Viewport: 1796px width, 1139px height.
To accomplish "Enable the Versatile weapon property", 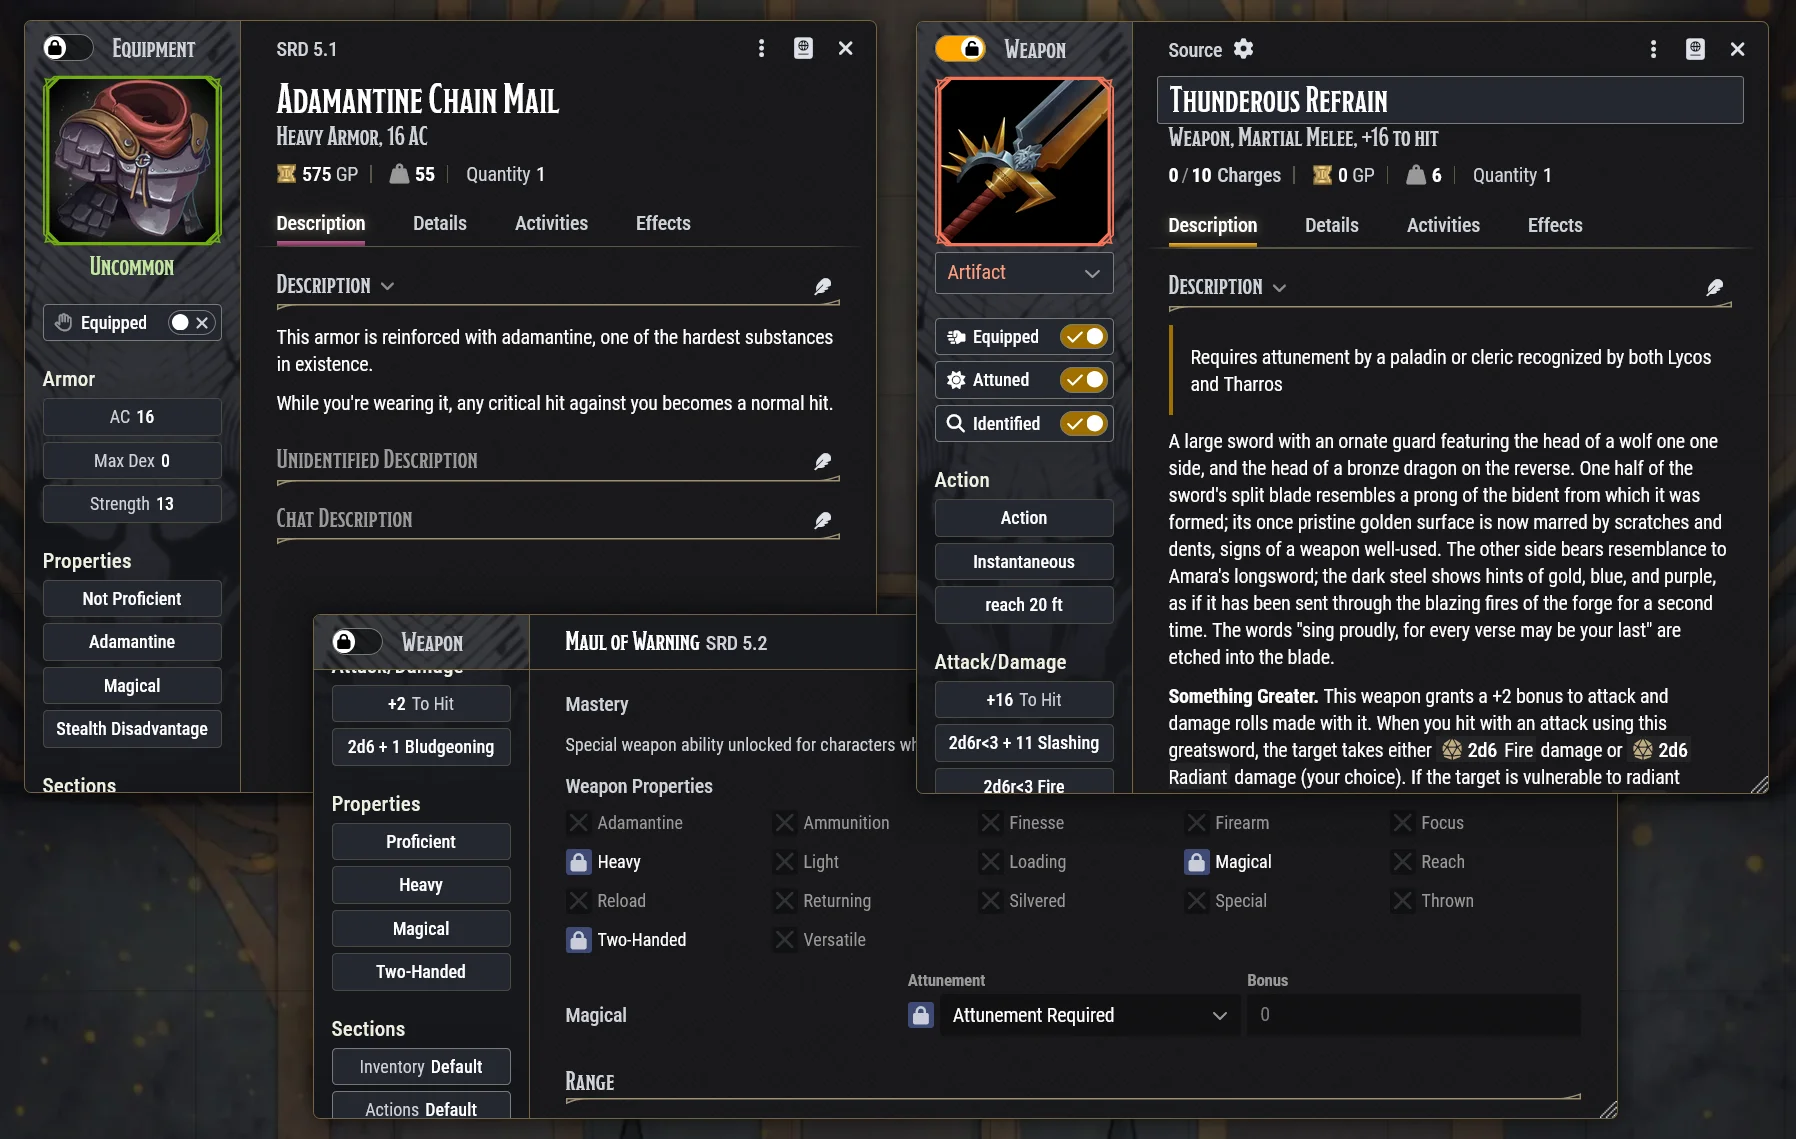I will (x=784, y=940).
